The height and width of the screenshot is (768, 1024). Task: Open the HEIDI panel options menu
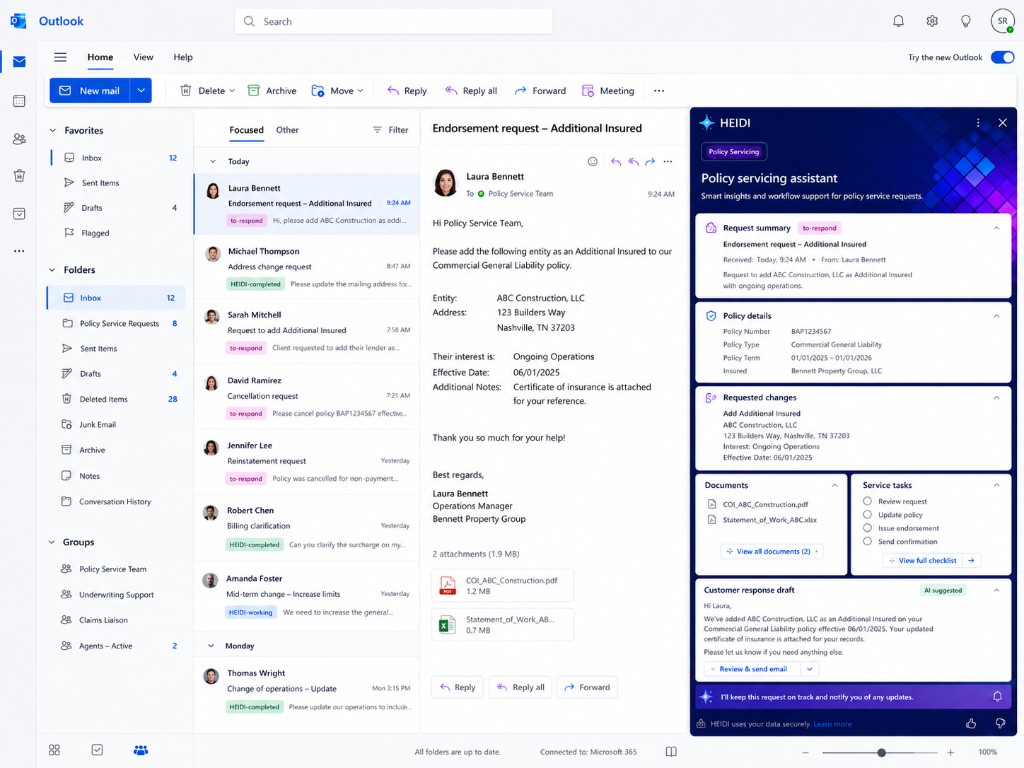coord(978,123)
